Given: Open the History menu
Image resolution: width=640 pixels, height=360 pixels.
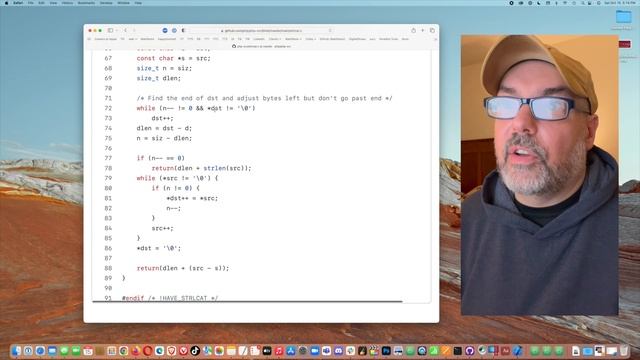Looking at the screenshot, I should point(67,3).
